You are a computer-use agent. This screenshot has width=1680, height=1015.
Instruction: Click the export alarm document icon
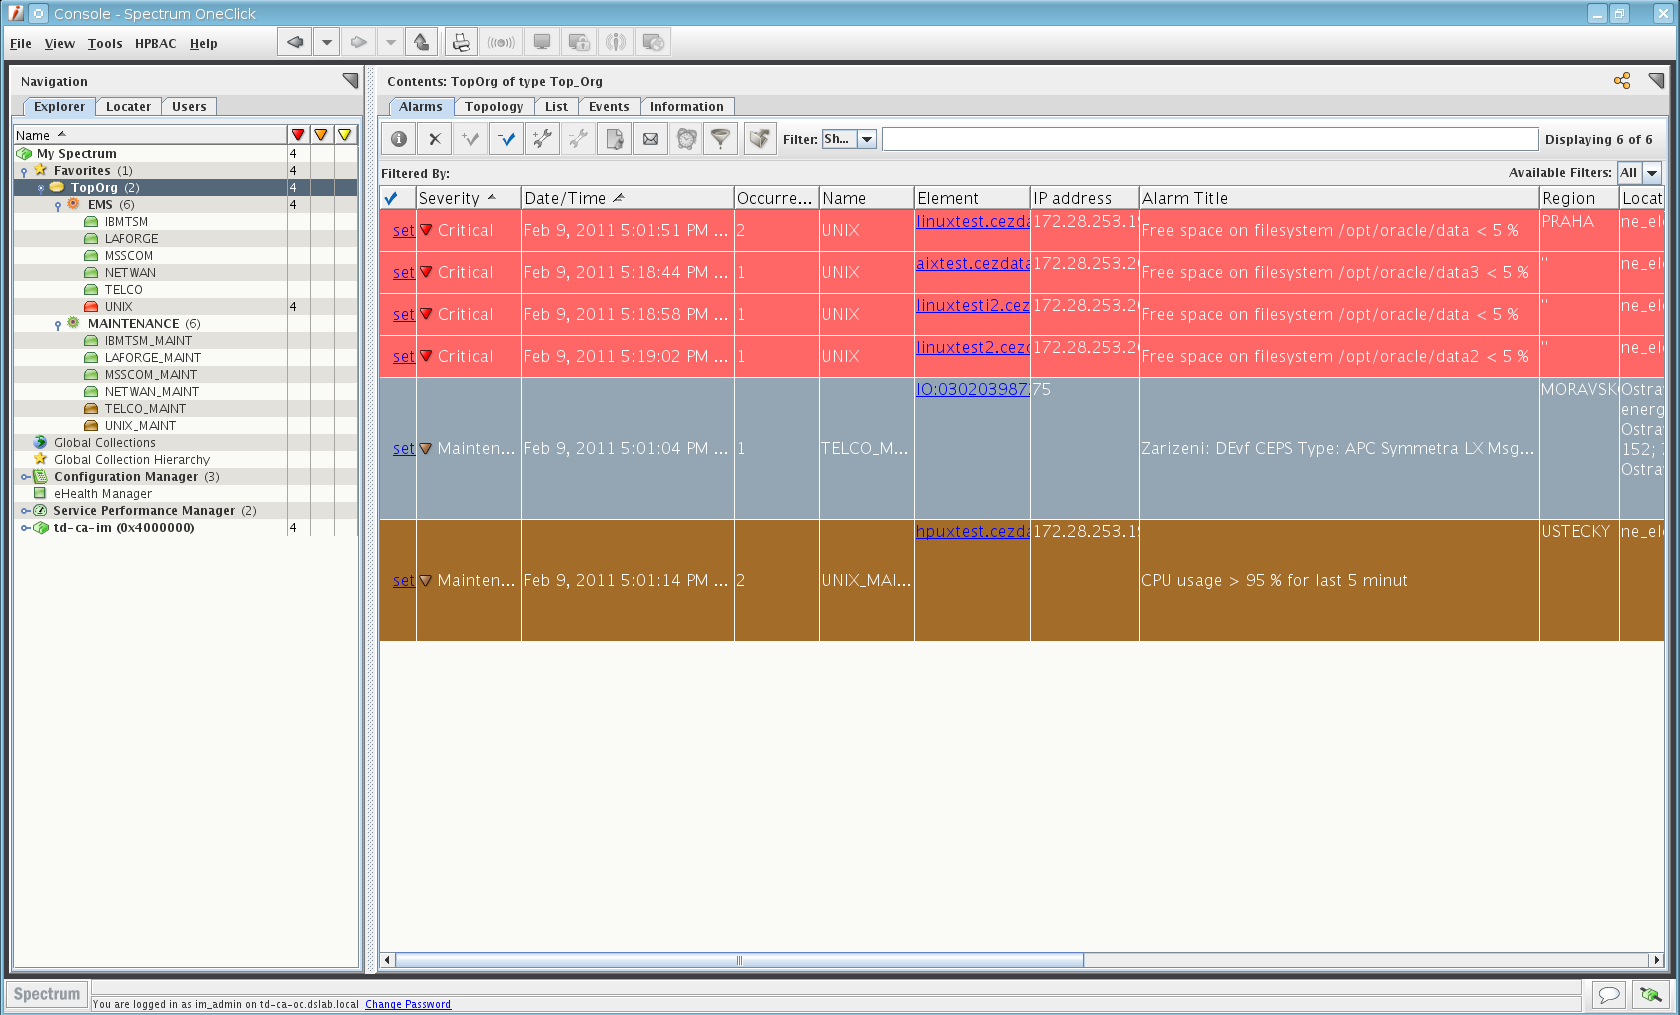pos(614,139)
